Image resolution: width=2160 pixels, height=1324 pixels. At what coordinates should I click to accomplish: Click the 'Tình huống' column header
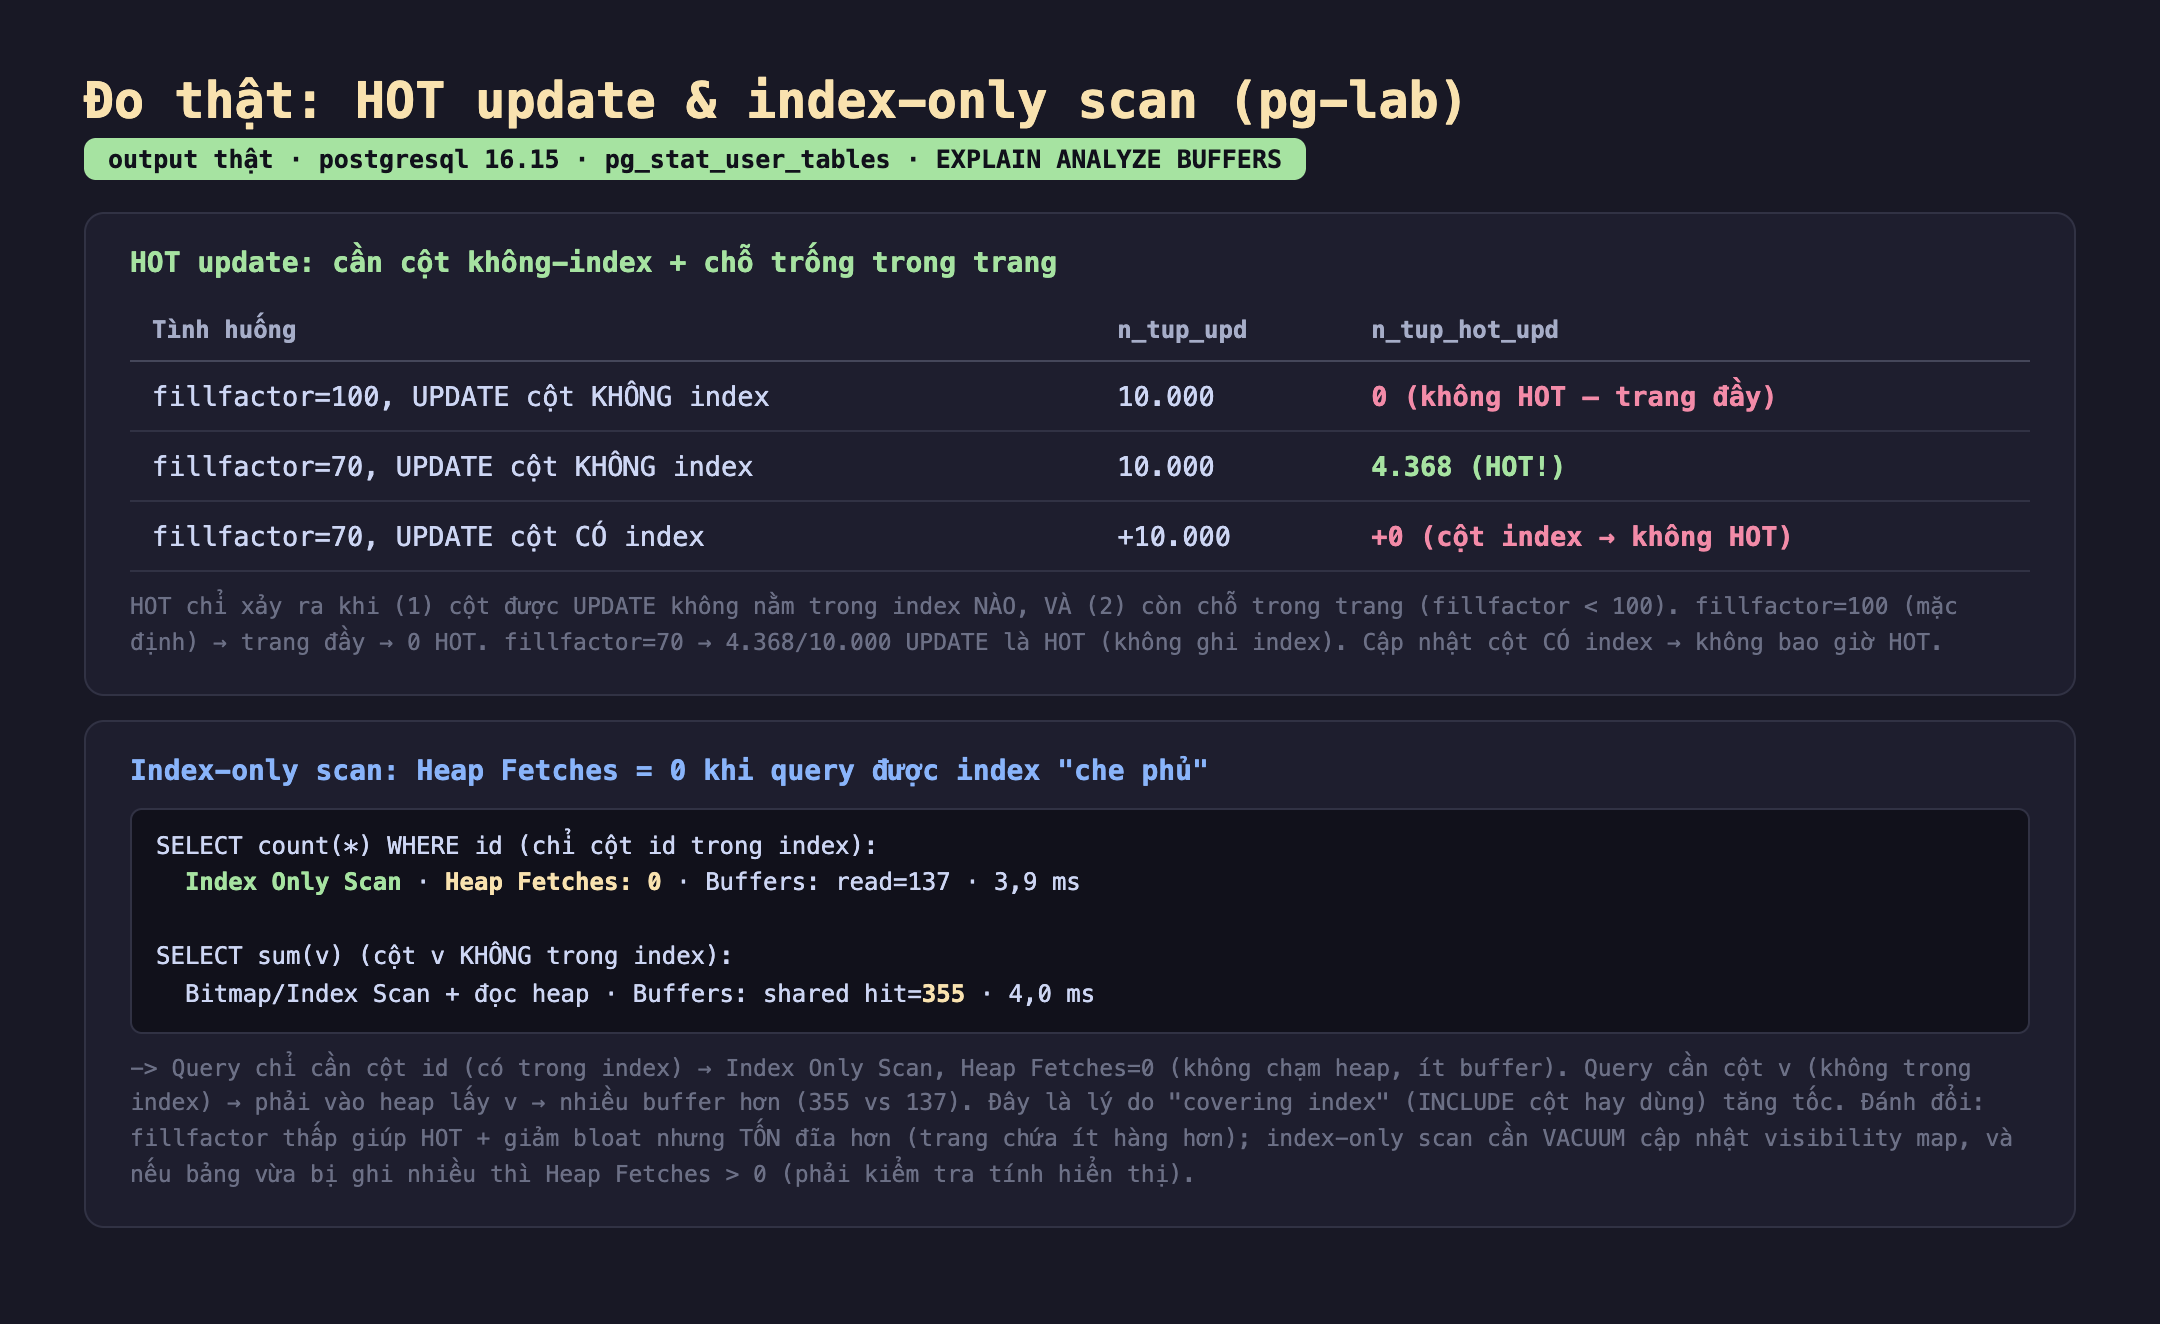pyautogui.click(x=224, y=330)
